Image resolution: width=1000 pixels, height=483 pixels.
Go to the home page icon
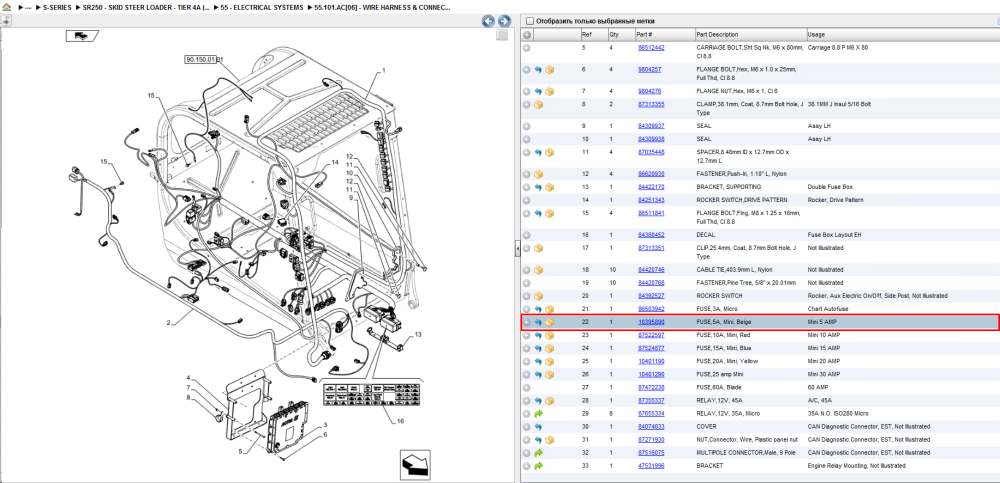point(7,8)
